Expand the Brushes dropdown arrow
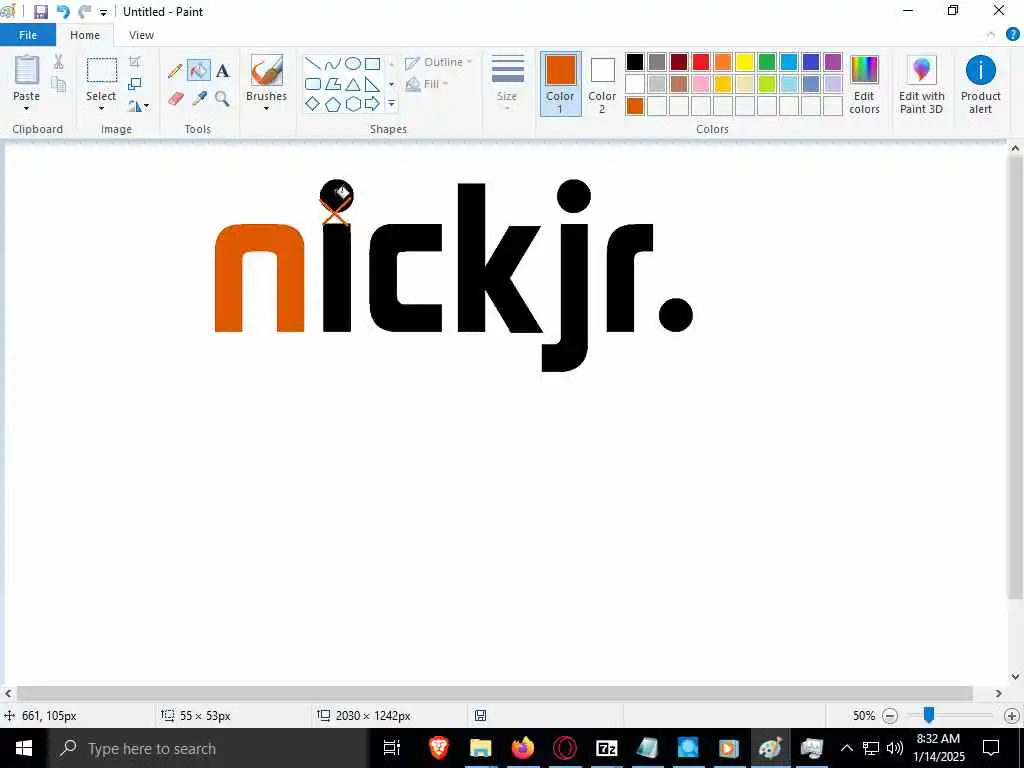The width and height of the screenshot is (1024, 768). 266,108
